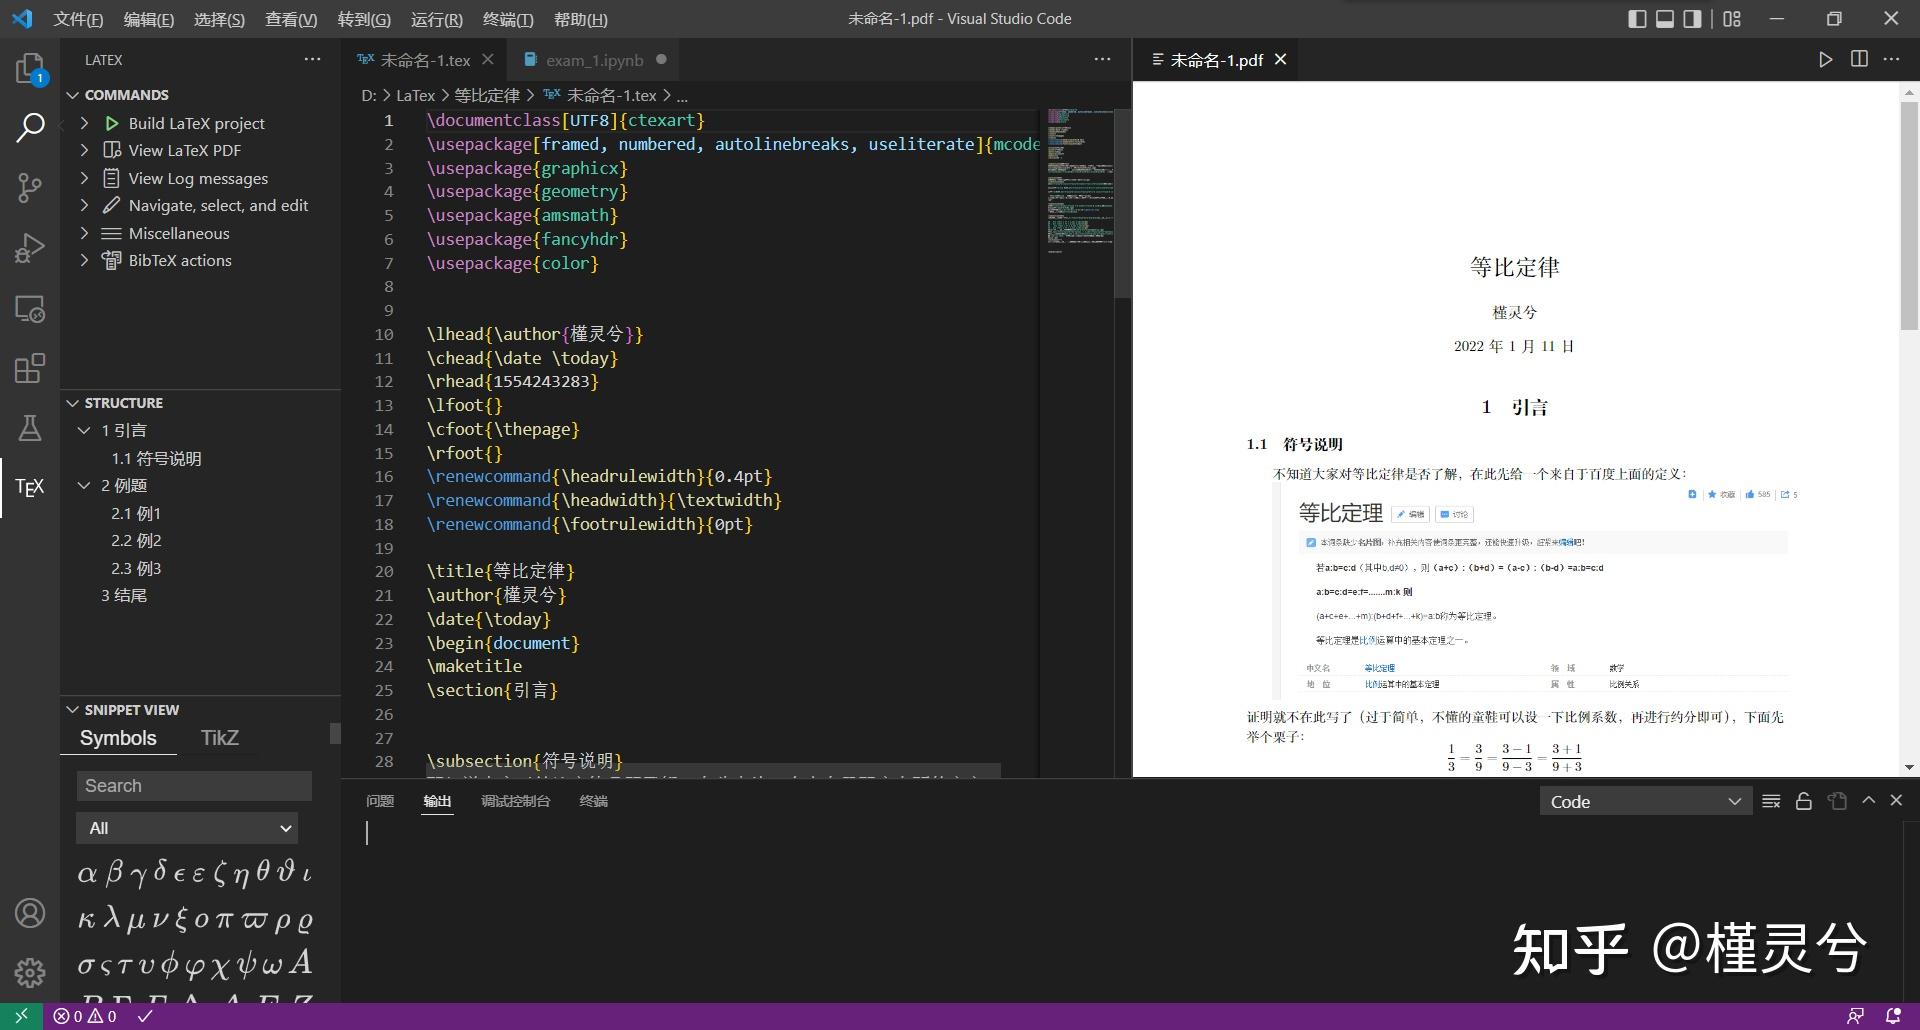The width and height of the screenshot is (1920, 1030).
Task: Open the Code output channel dropdown
Action: [1645, 802]
